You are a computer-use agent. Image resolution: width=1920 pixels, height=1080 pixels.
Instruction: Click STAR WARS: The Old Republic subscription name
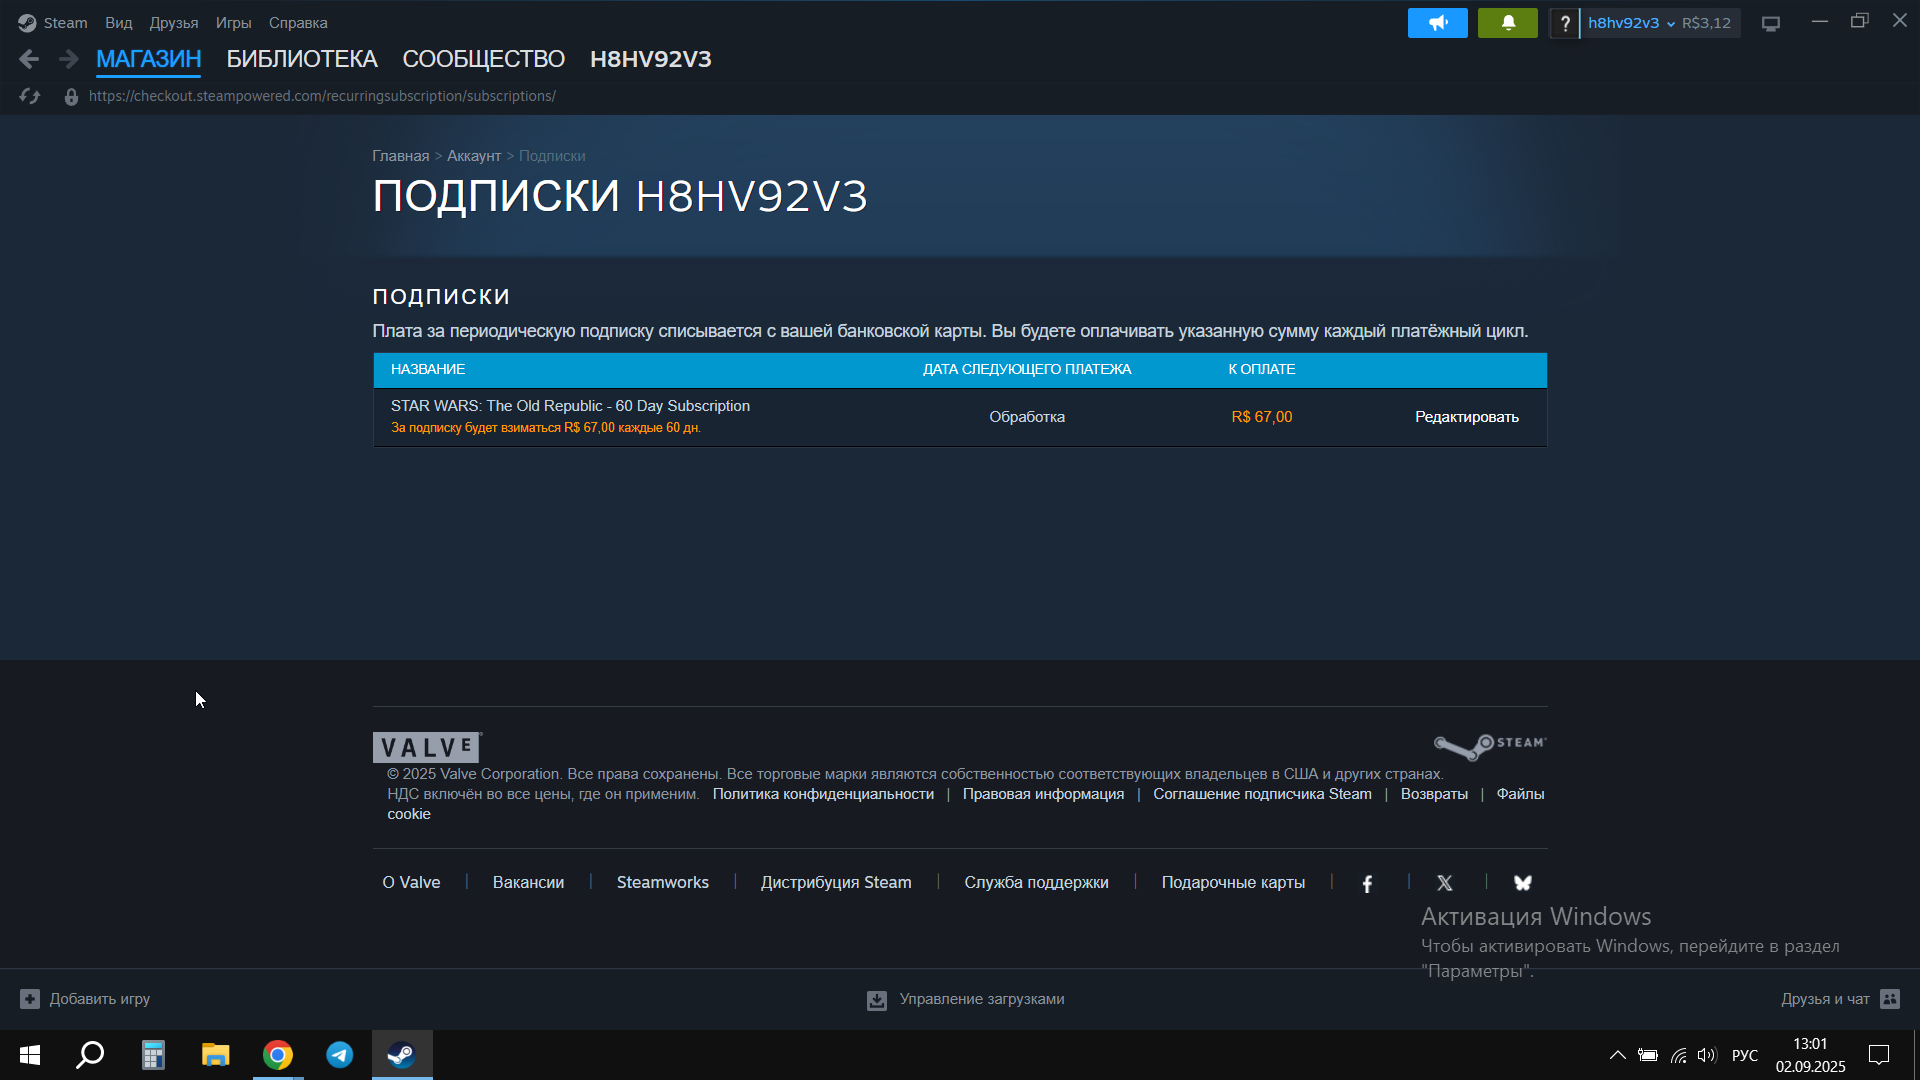click(570, 406)
